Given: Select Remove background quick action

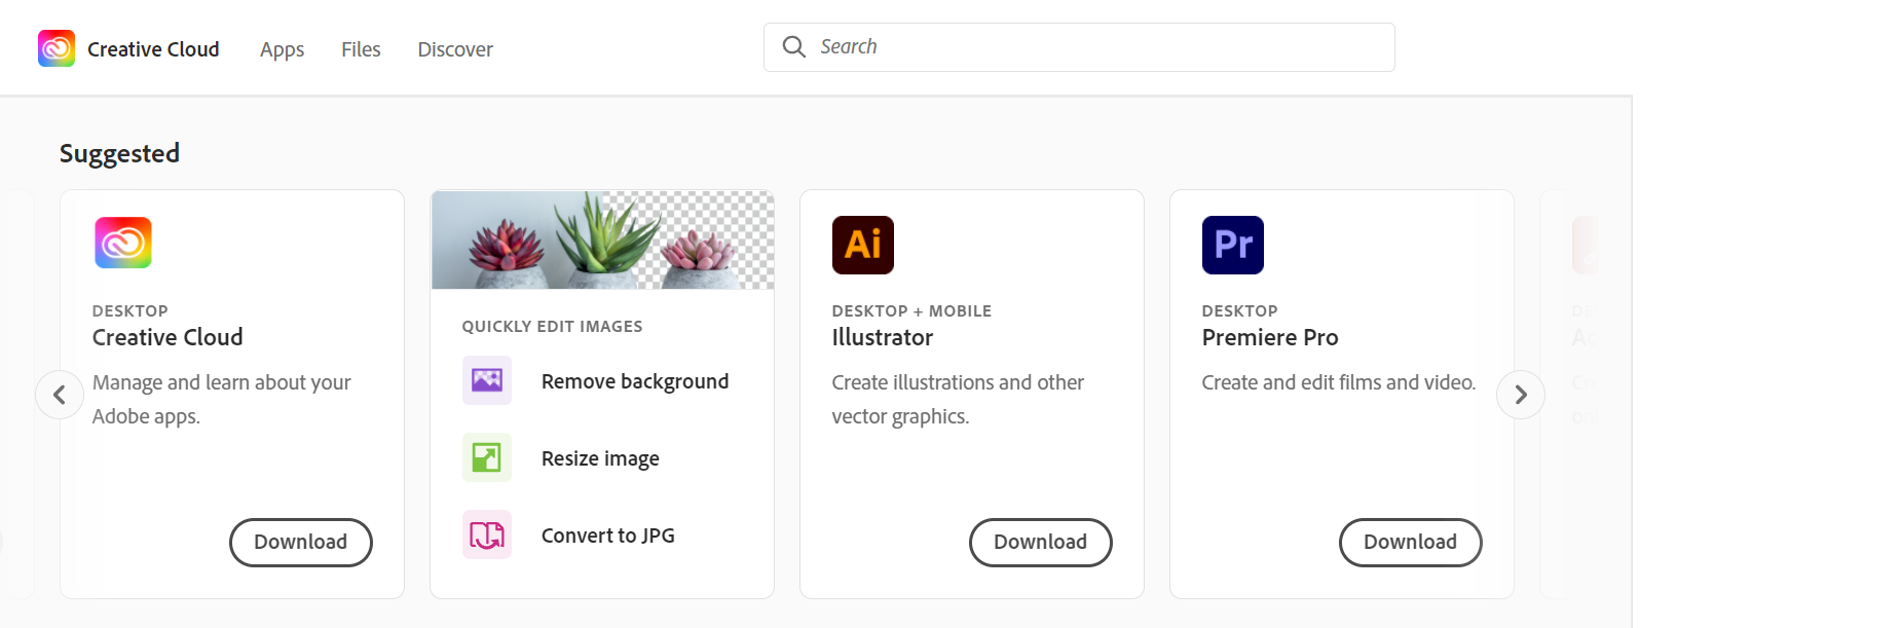Looking at the screenshot, I should click(635, 381).
